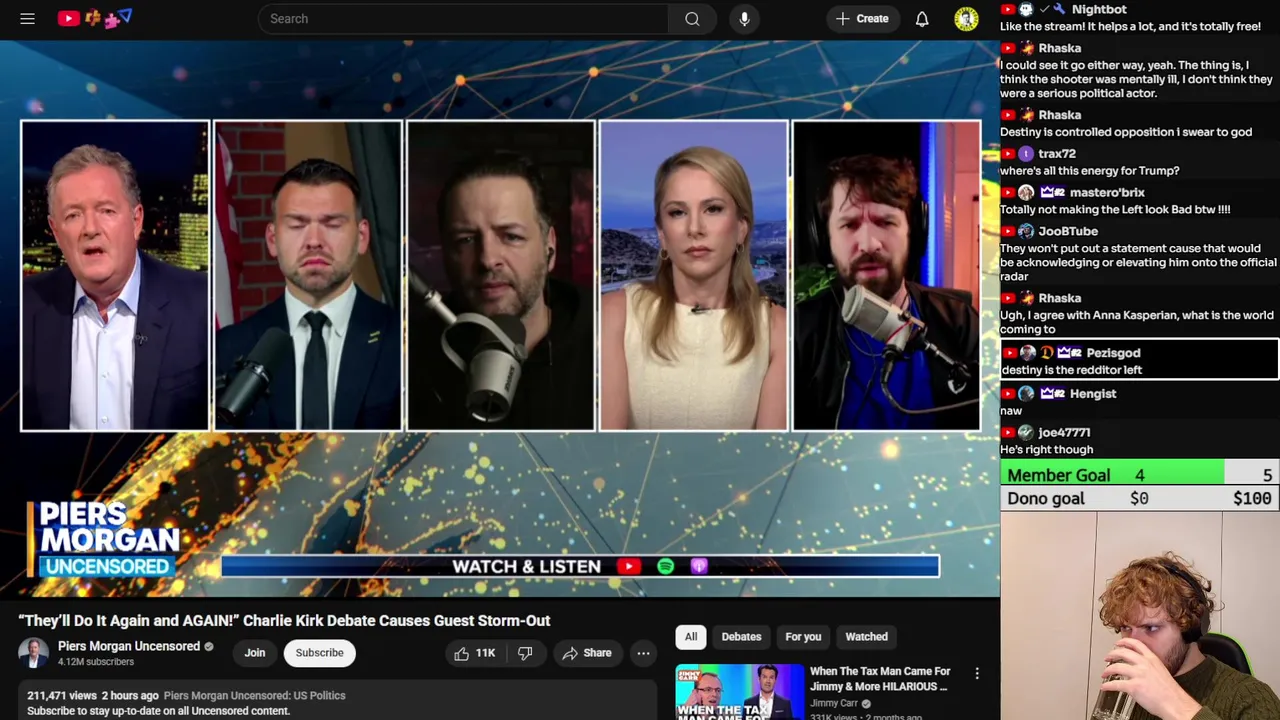Click Apple Podcasts icon in banner
1280x720 pixels.
pos(699,567)
